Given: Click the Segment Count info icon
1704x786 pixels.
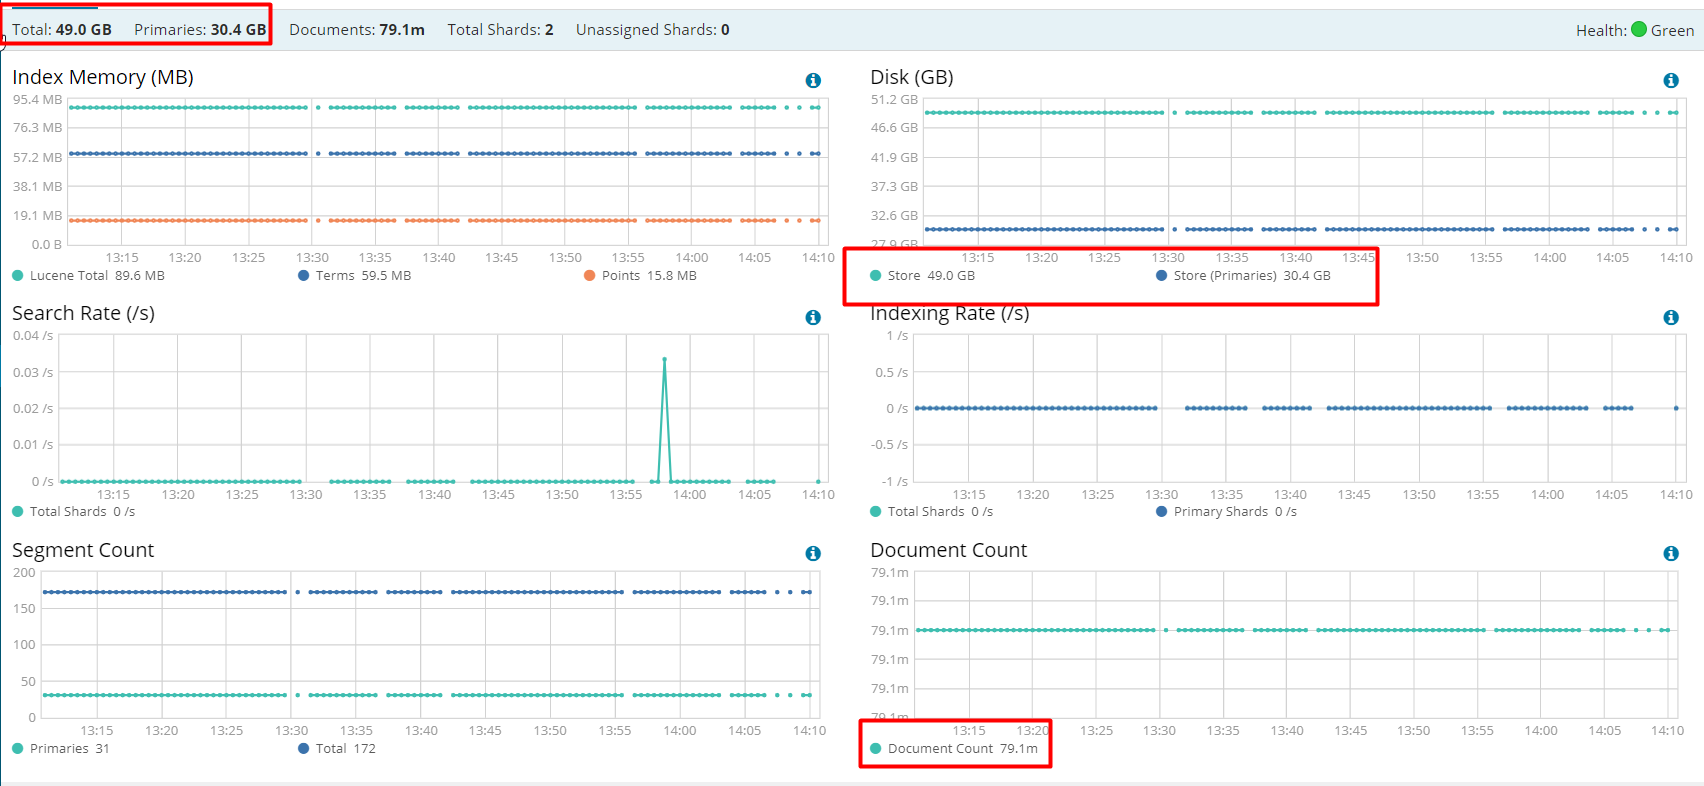Looking at the screenshot, I should (x=813, y=553).
